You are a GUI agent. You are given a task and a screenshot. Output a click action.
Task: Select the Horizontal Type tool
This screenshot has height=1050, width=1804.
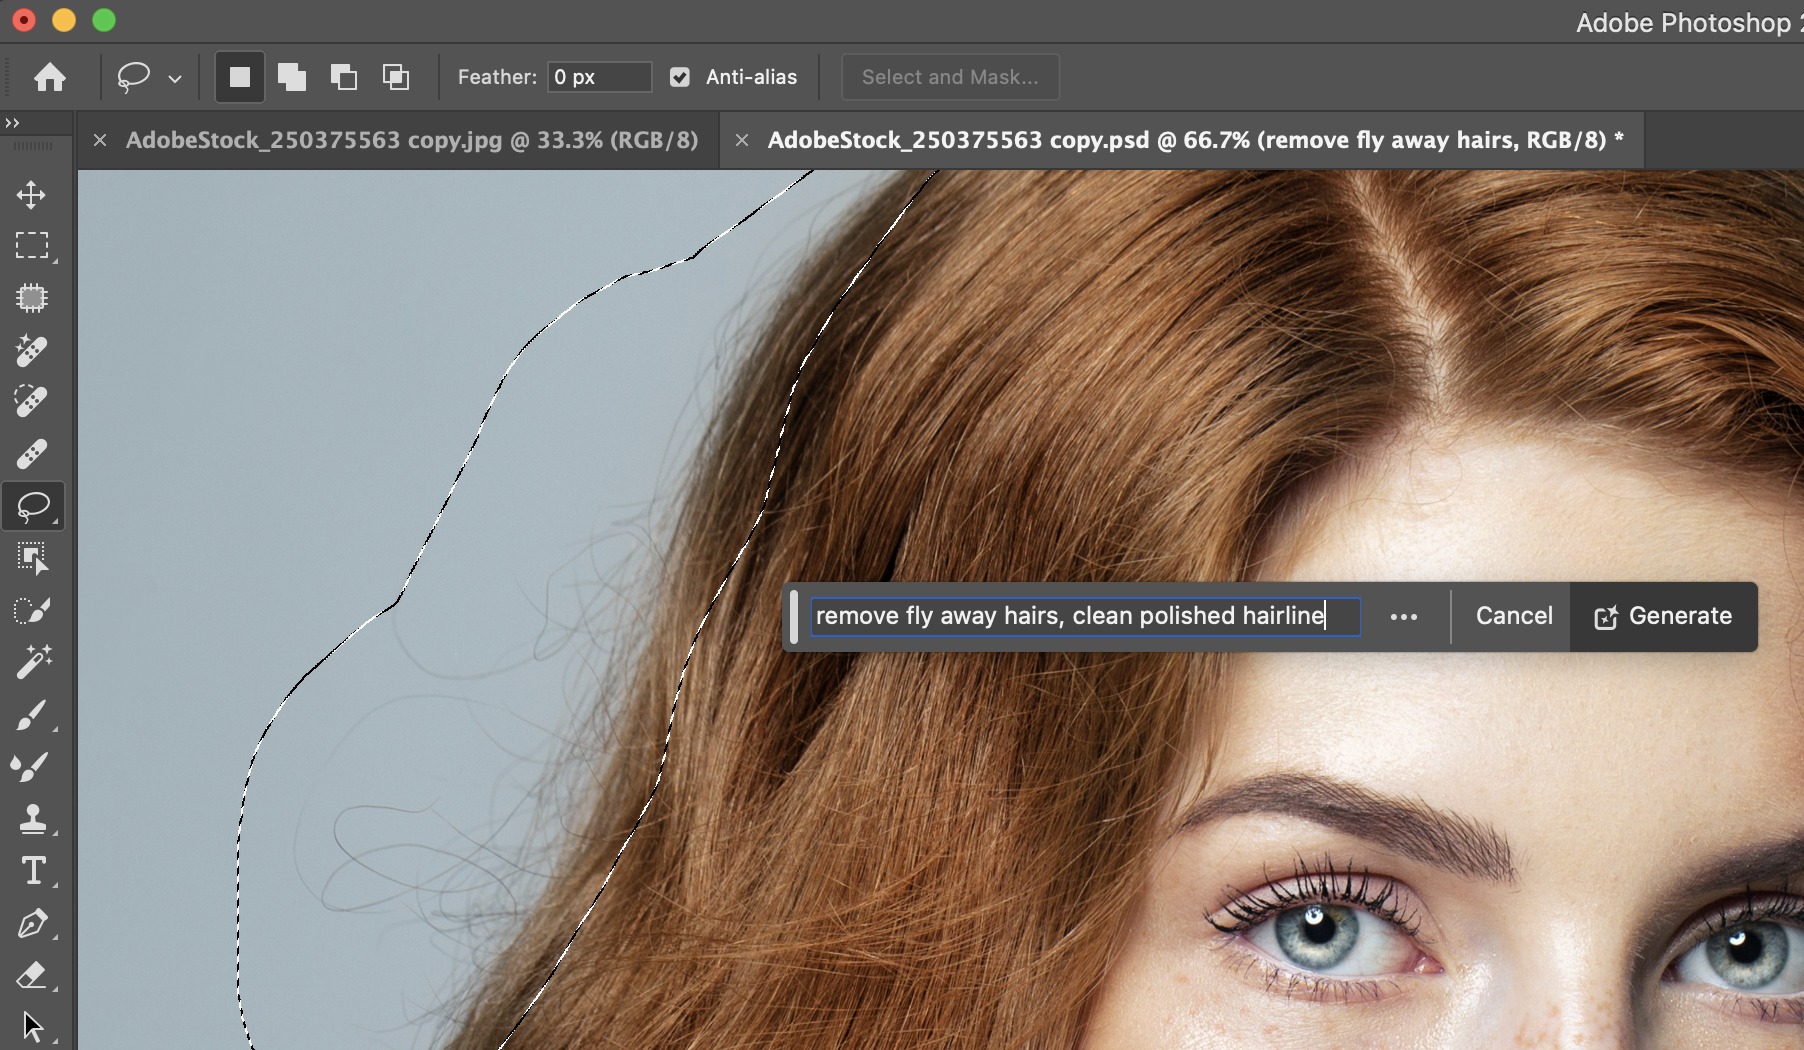click(x=33, y=871)
